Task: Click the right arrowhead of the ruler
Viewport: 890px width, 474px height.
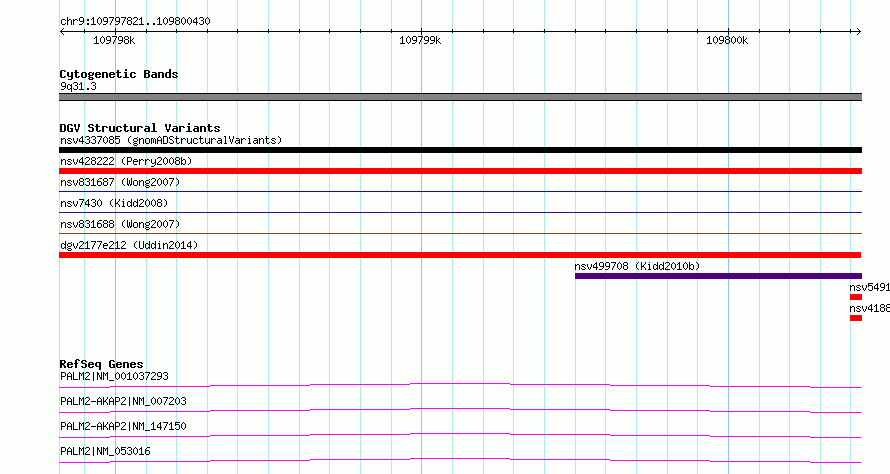Action: pos(859,32)
